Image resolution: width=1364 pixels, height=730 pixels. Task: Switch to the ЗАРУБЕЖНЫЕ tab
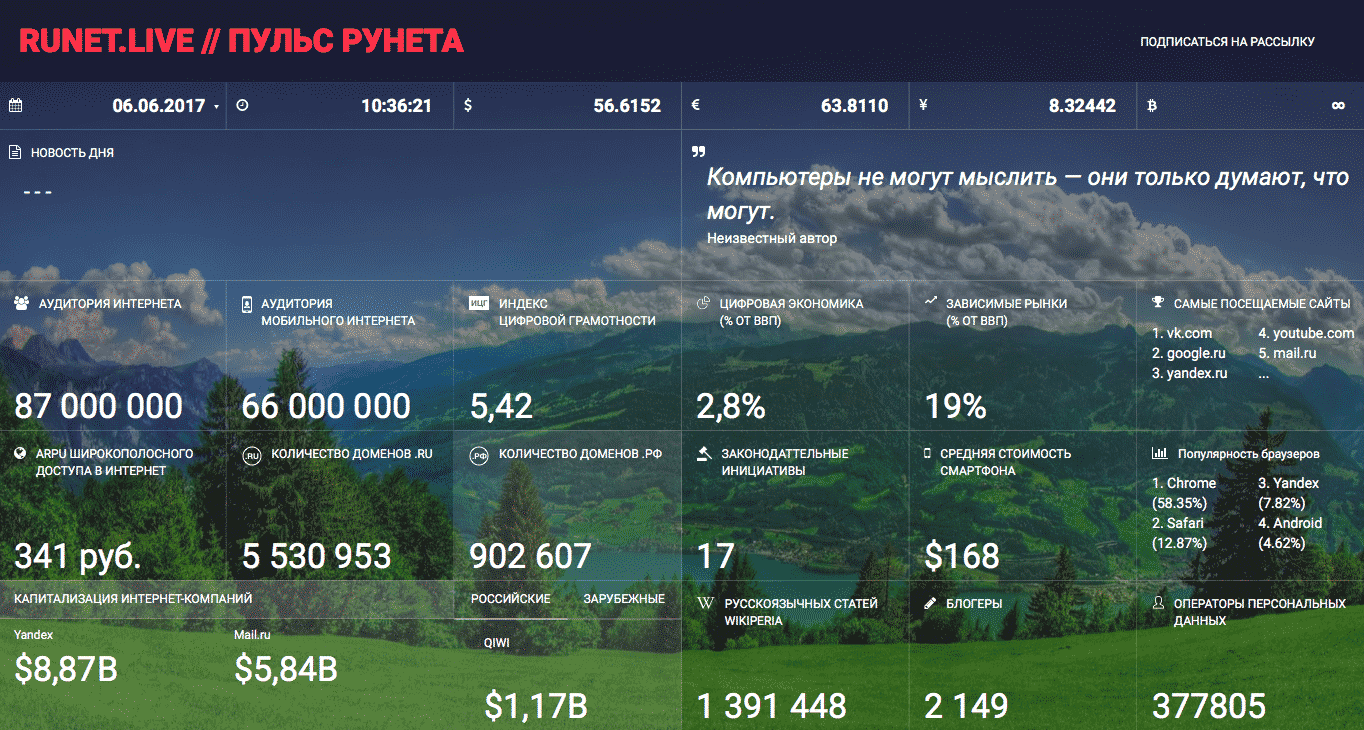pos(624,598)
